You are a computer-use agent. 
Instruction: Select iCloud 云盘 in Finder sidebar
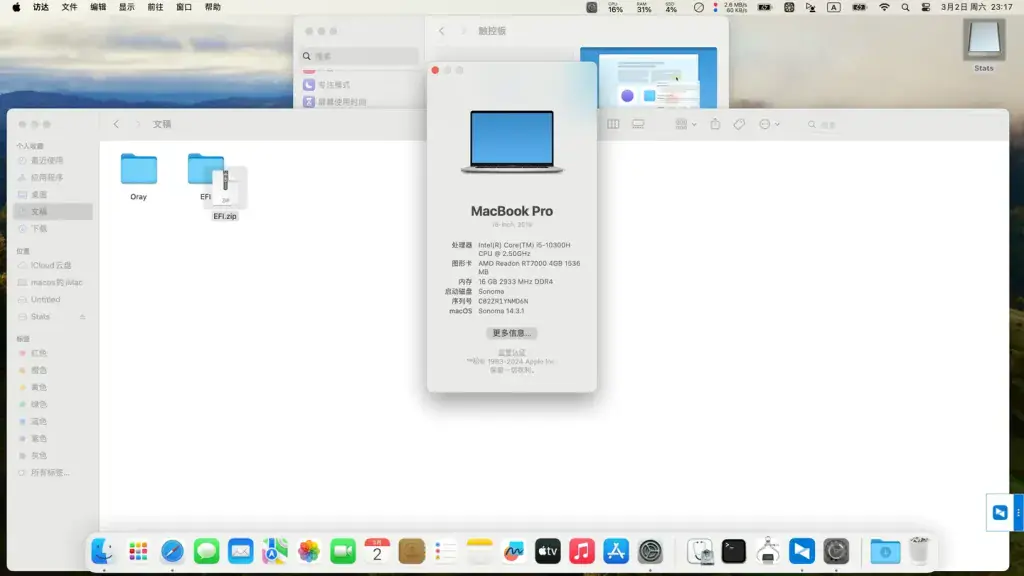(53, 265)
